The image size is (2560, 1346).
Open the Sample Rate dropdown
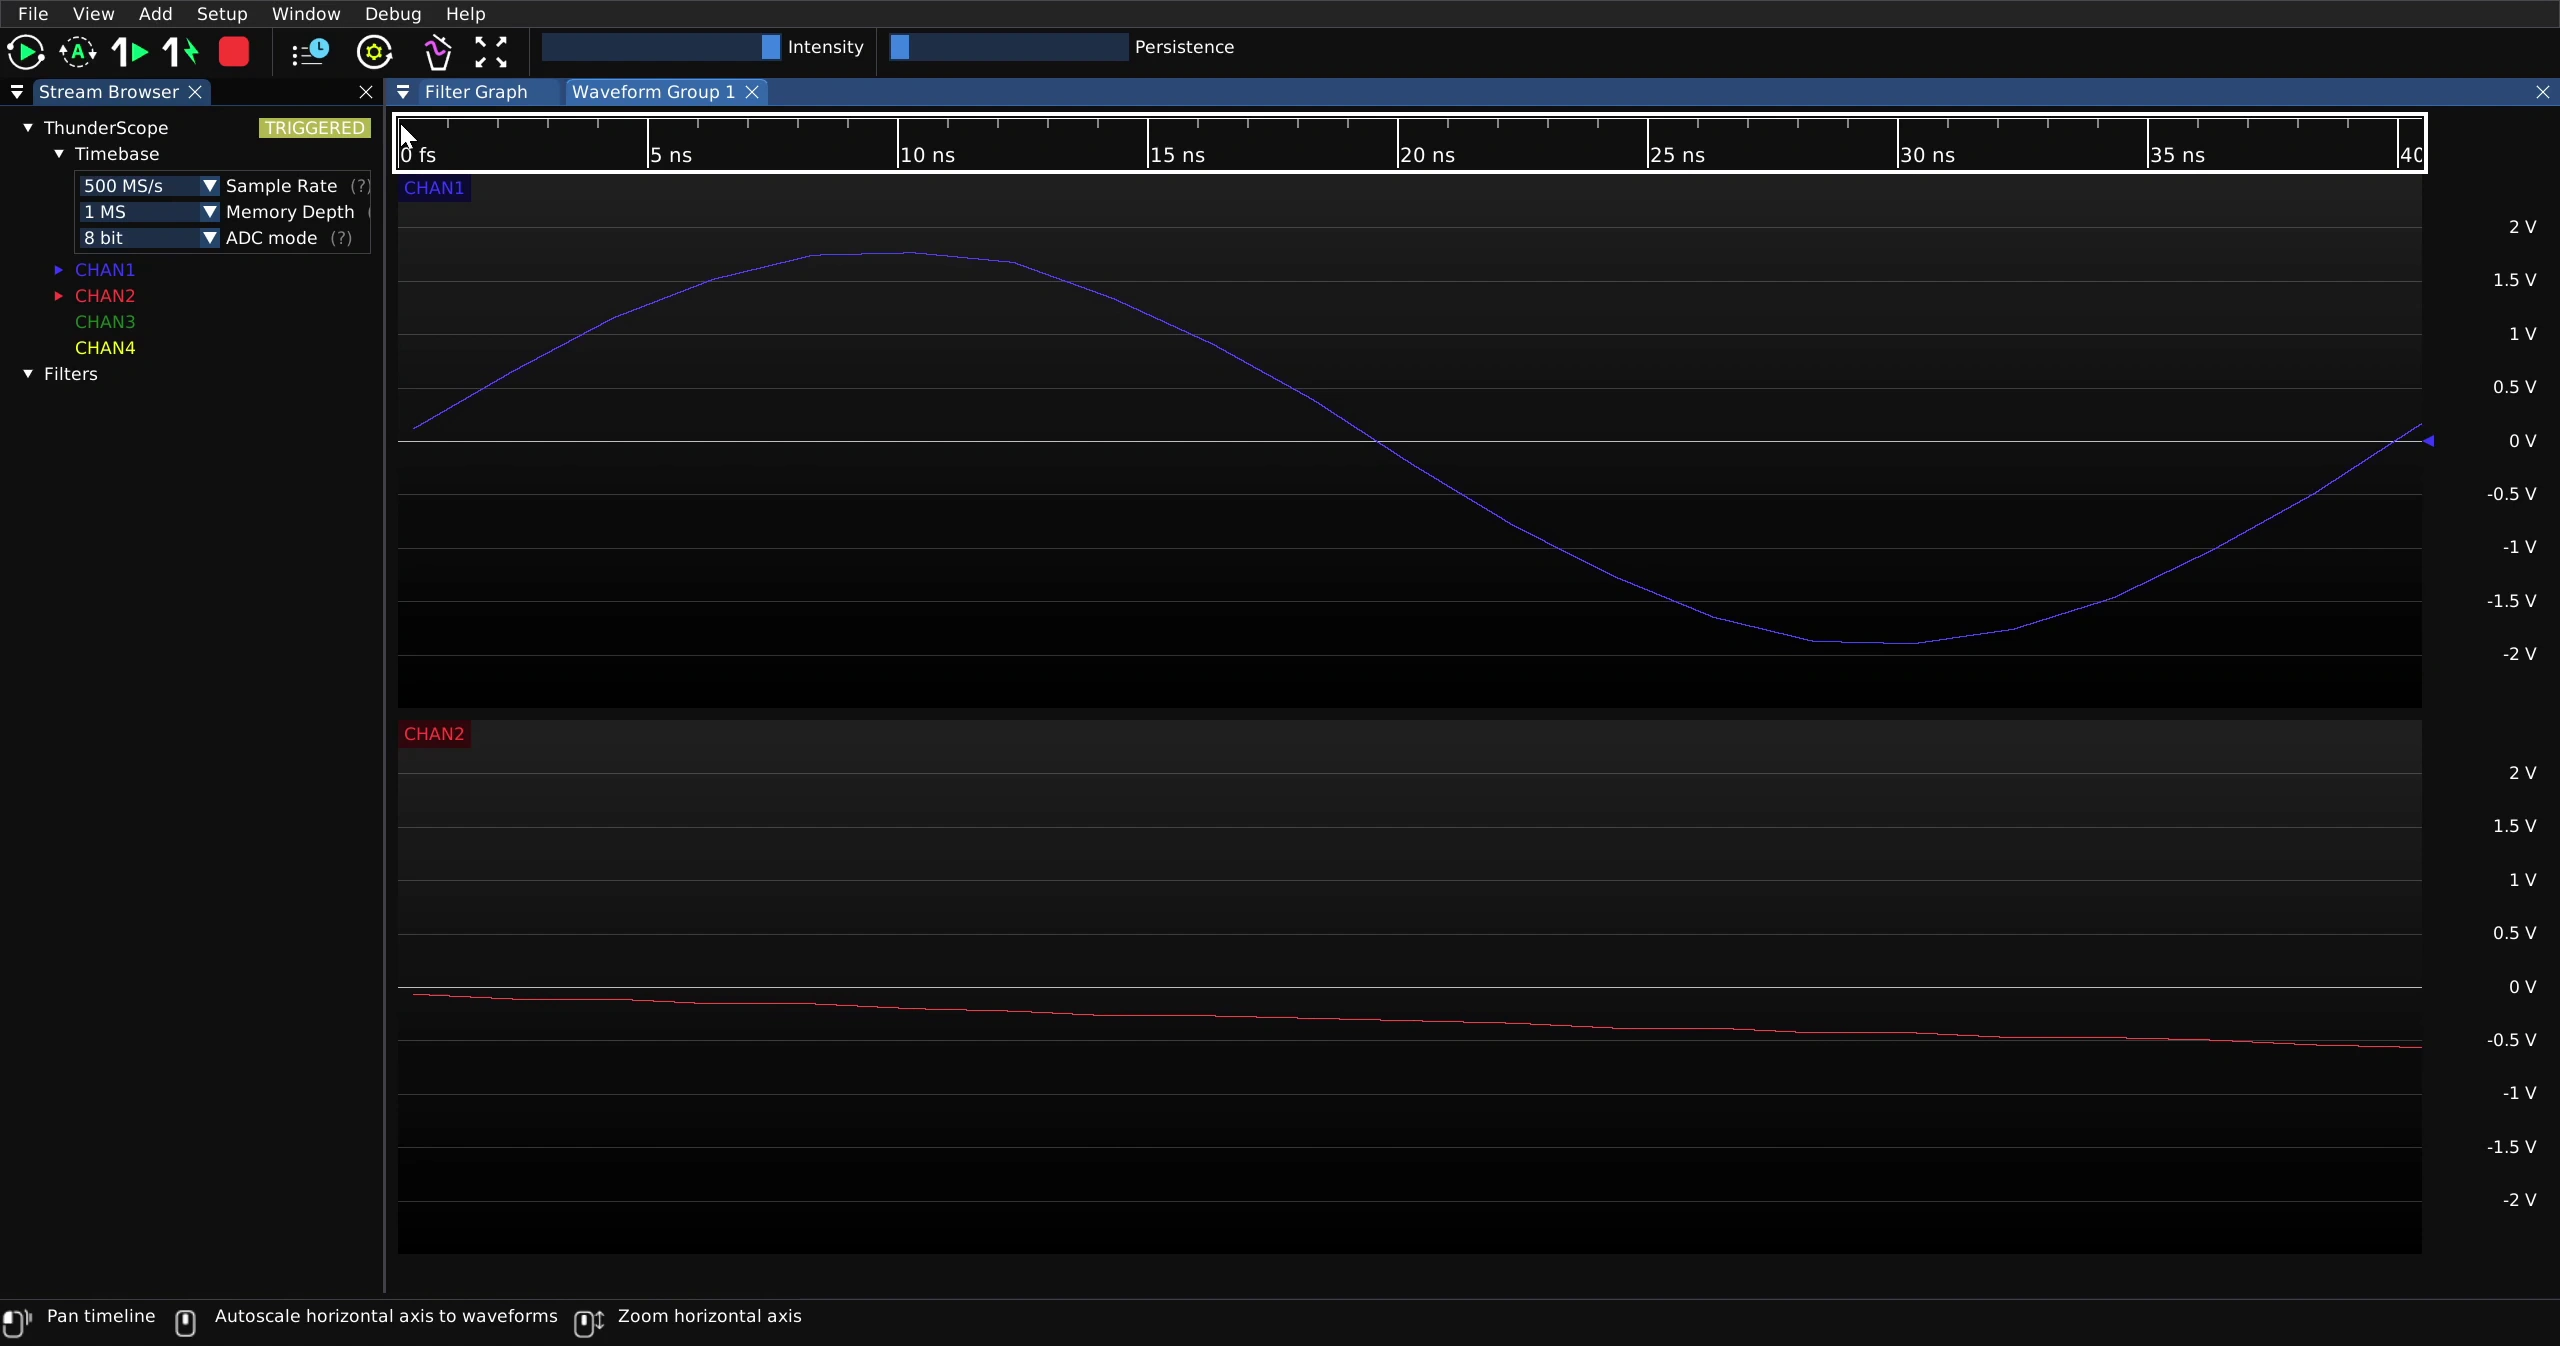tap(148, 186)
